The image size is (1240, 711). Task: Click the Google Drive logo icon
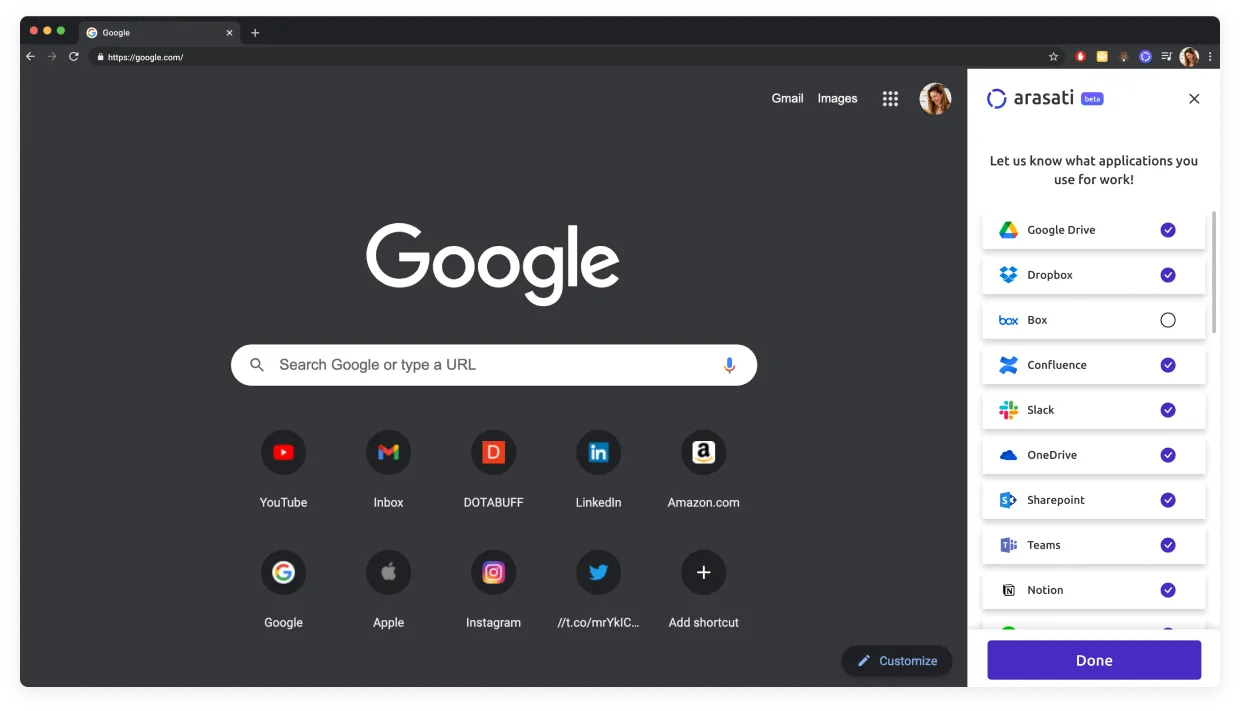[1008, 230]
